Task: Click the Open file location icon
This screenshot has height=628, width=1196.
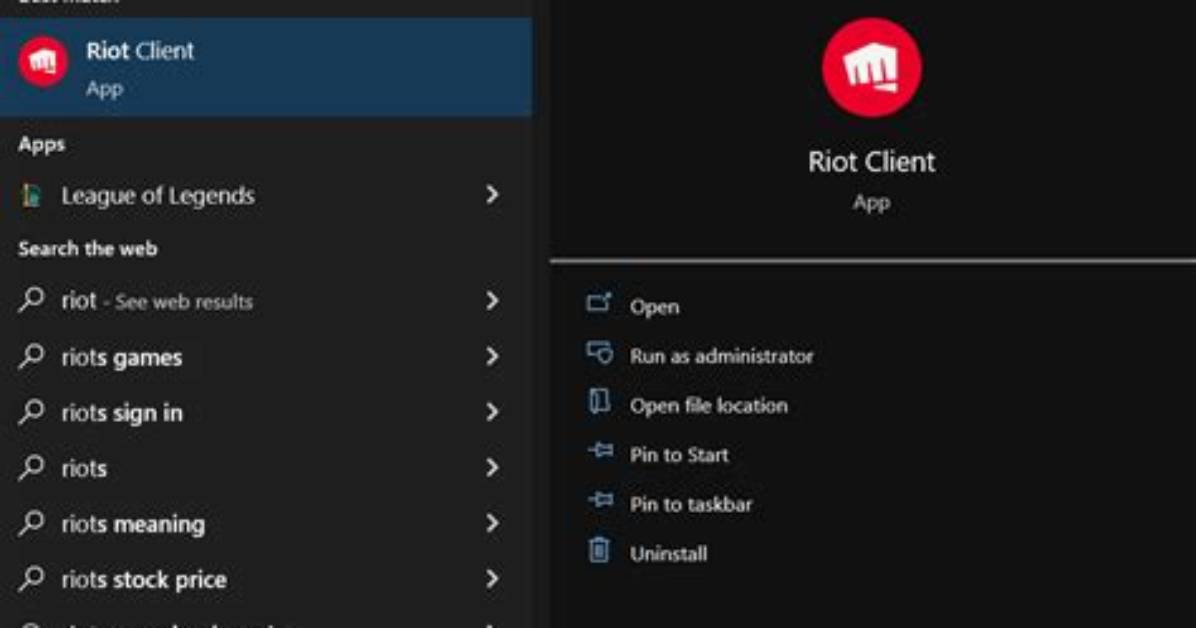Action: tap(600, 401)
